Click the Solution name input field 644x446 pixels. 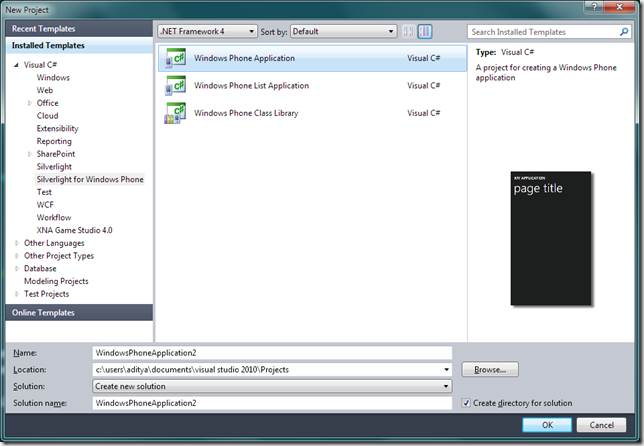(x=272, y=403)
